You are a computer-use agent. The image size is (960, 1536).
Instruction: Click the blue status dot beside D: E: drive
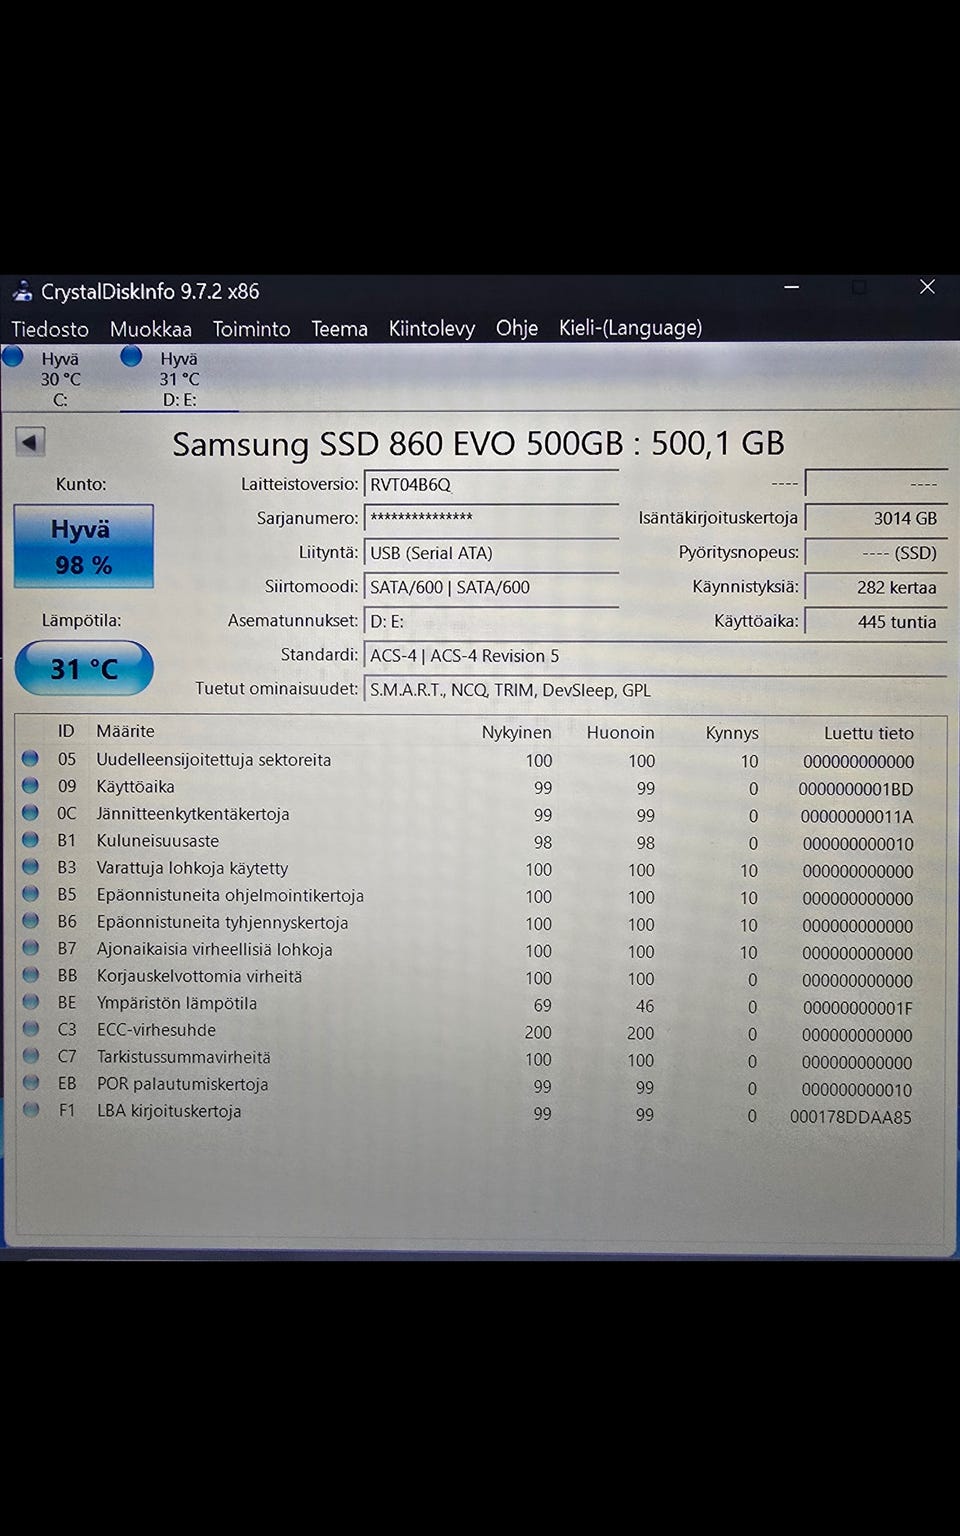pyautogui.click(x=131, y=356)
